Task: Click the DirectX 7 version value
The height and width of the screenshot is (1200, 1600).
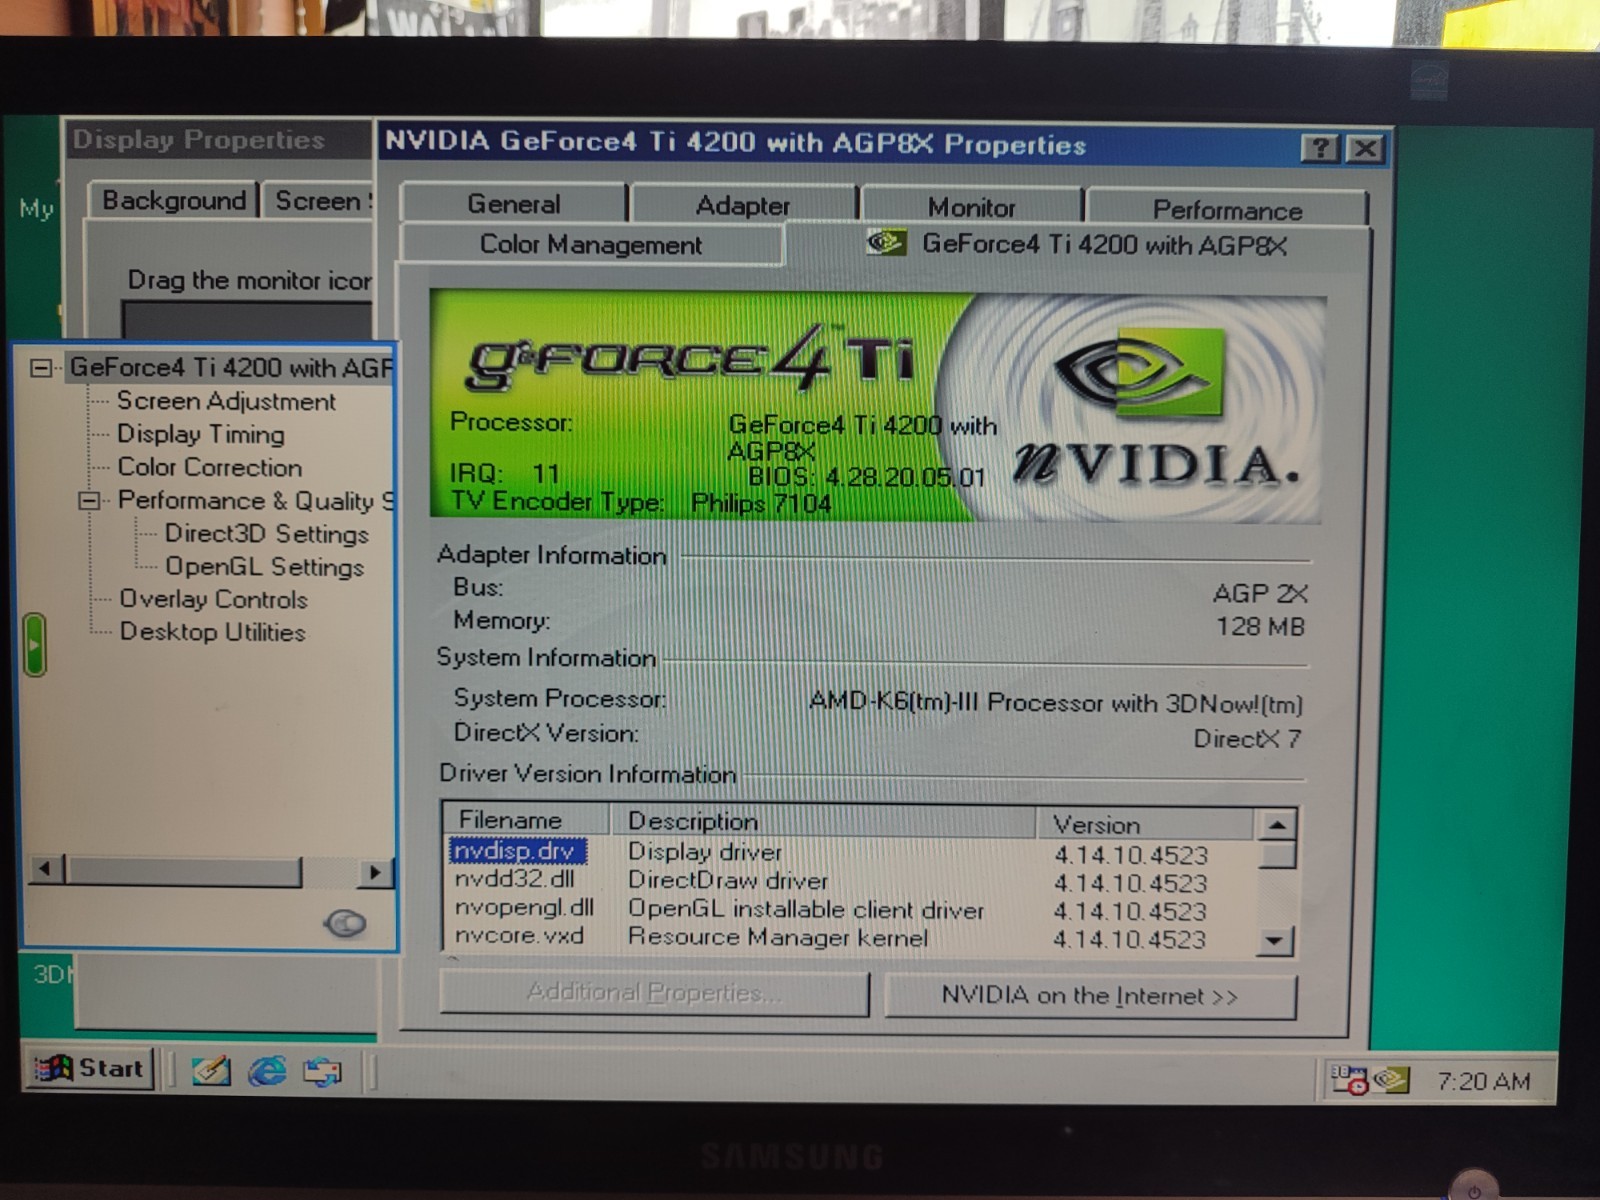Action: [x=1246, y=739]
